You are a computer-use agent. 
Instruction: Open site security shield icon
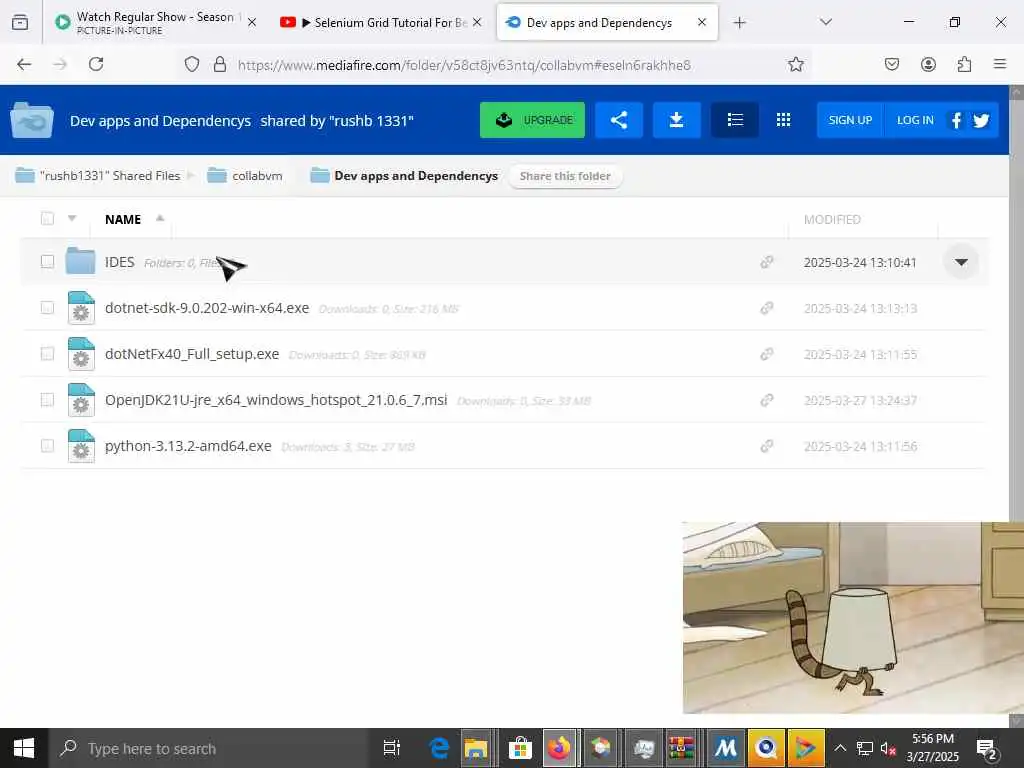pos(191,64)
